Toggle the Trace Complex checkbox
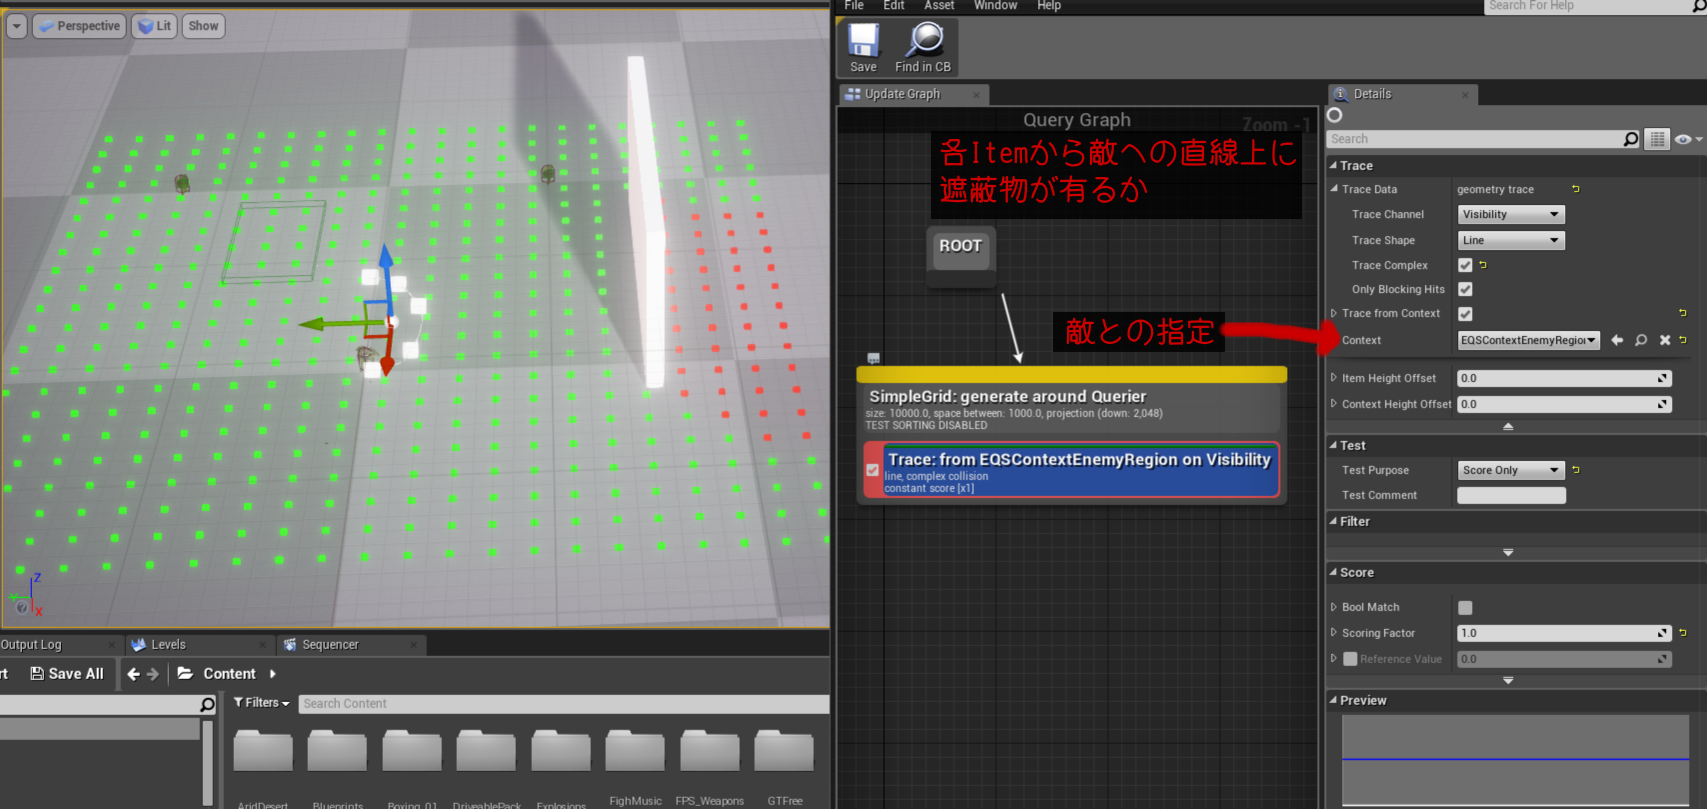The height and width of the screenshot is (809, 1707). coord(1465,265)
